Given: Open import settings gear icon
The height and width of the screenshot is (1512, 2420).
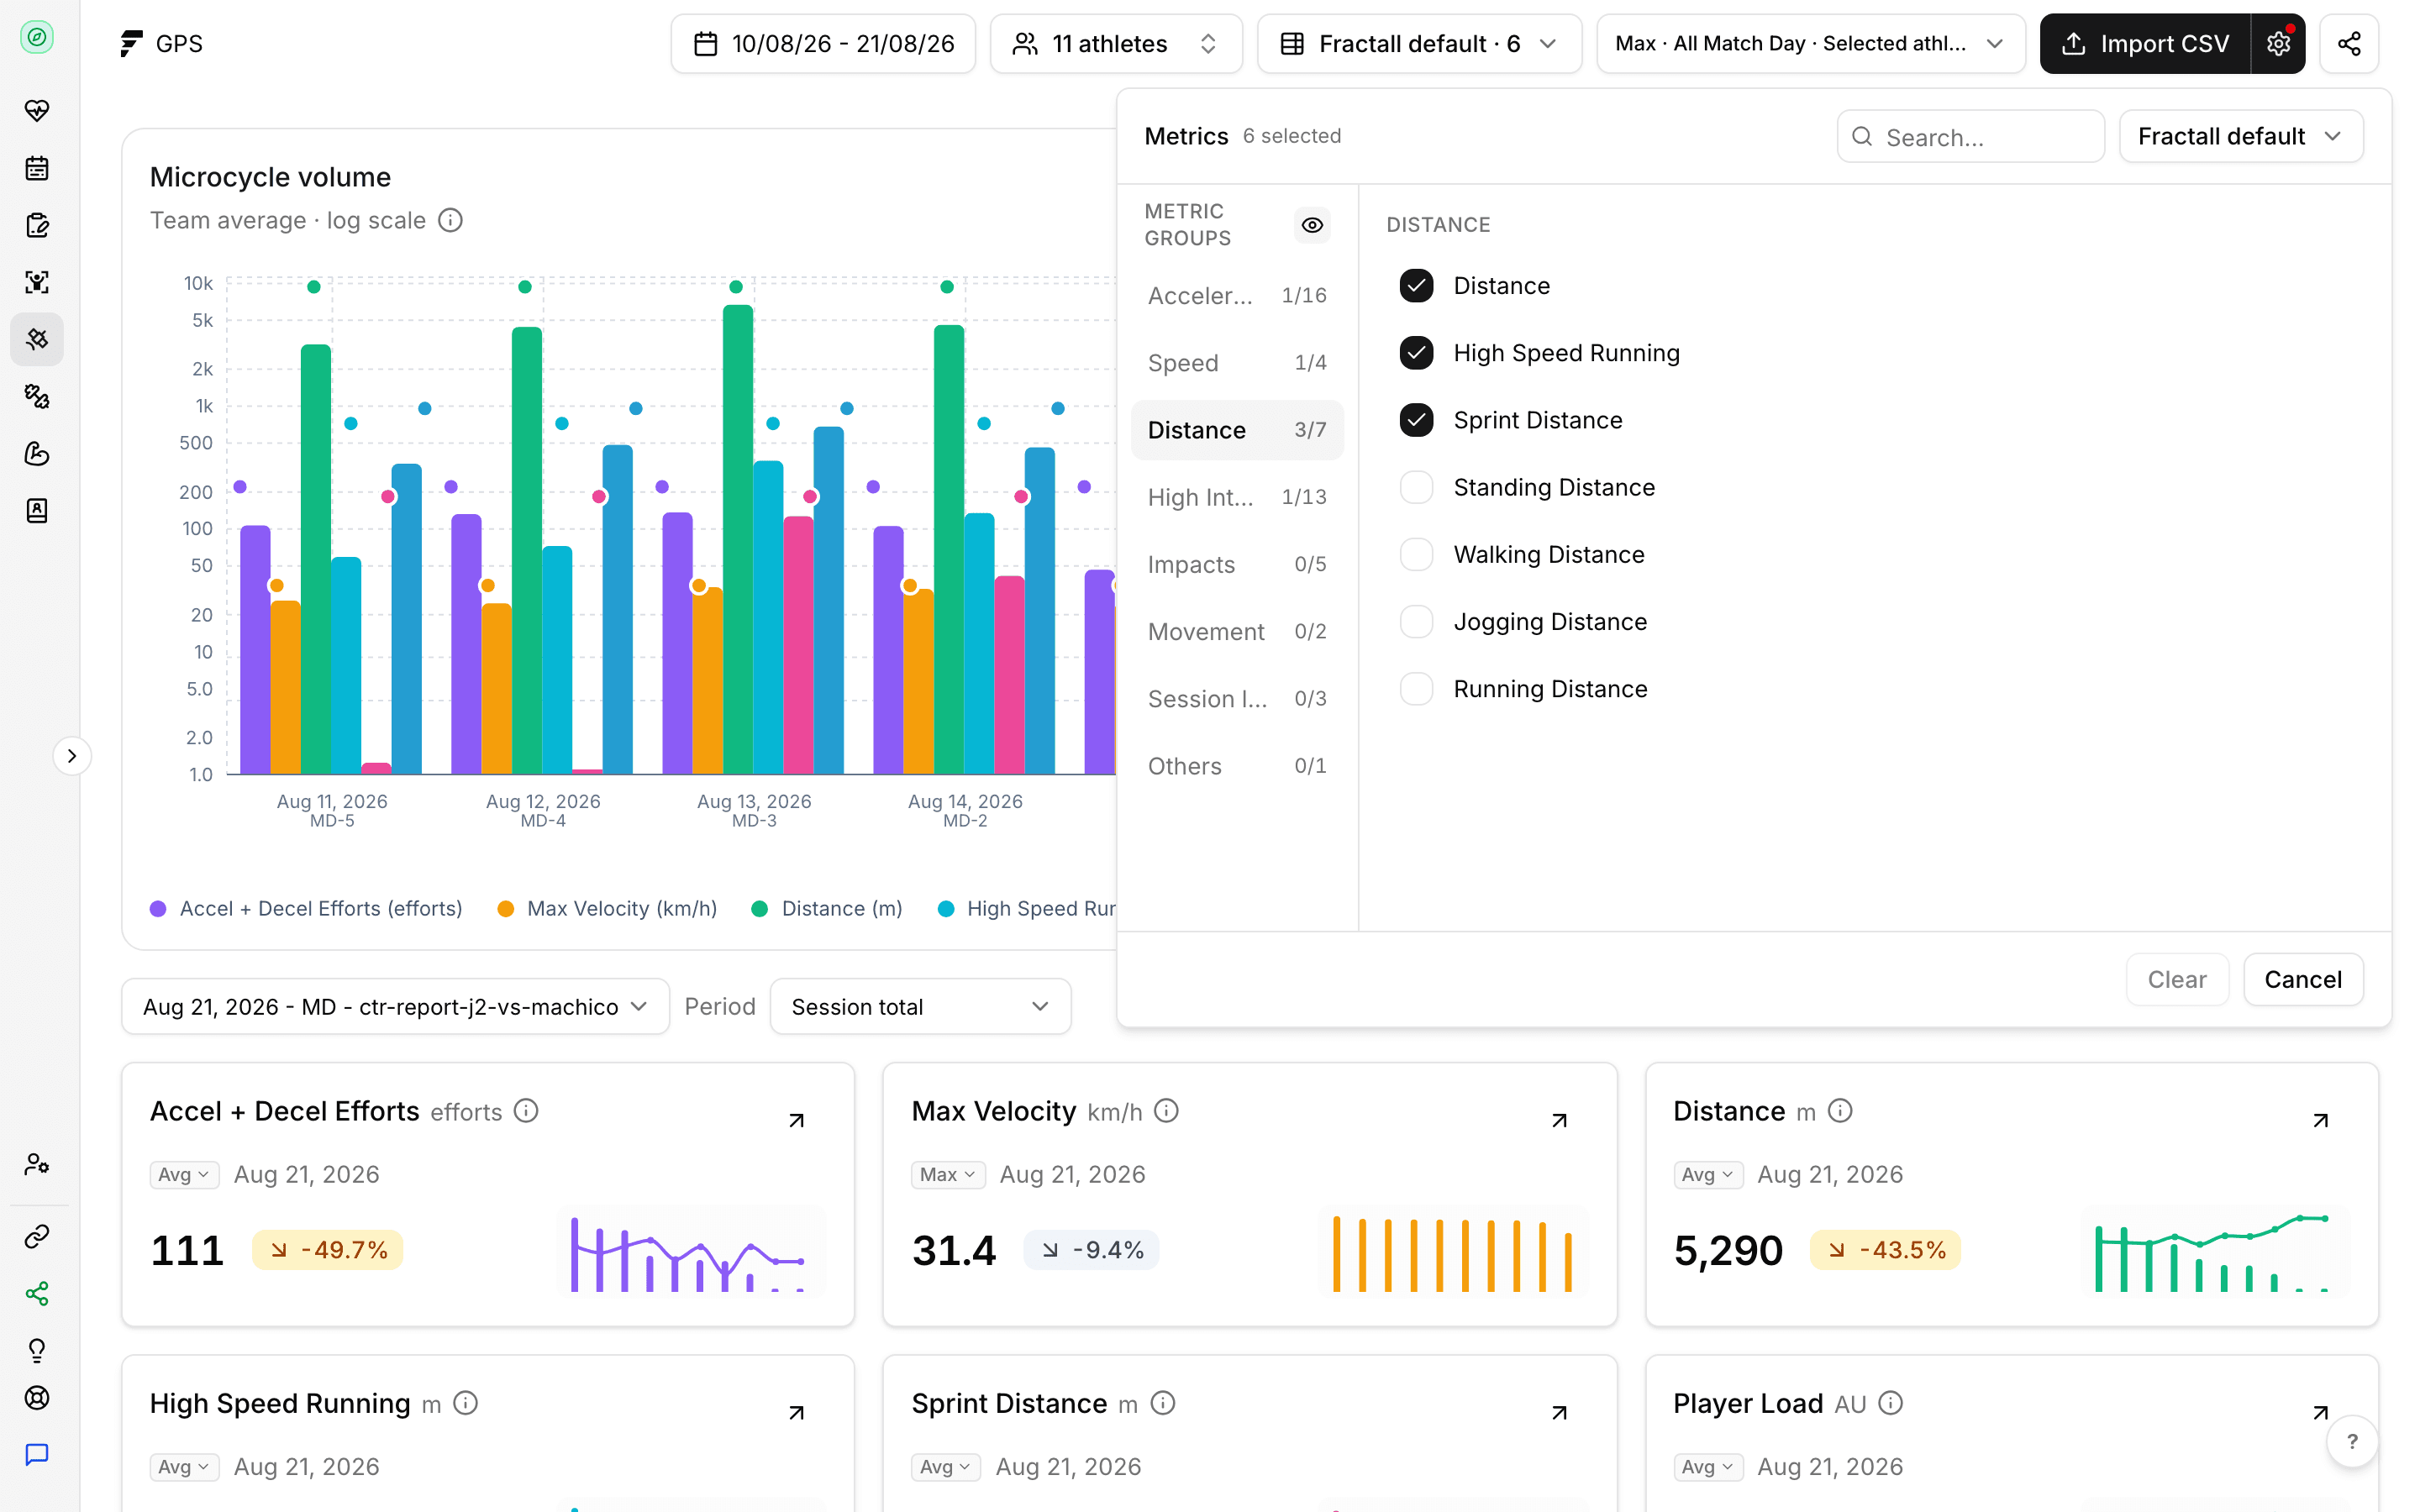Looking at the screenshot, I should click(x=2278, y=44).
